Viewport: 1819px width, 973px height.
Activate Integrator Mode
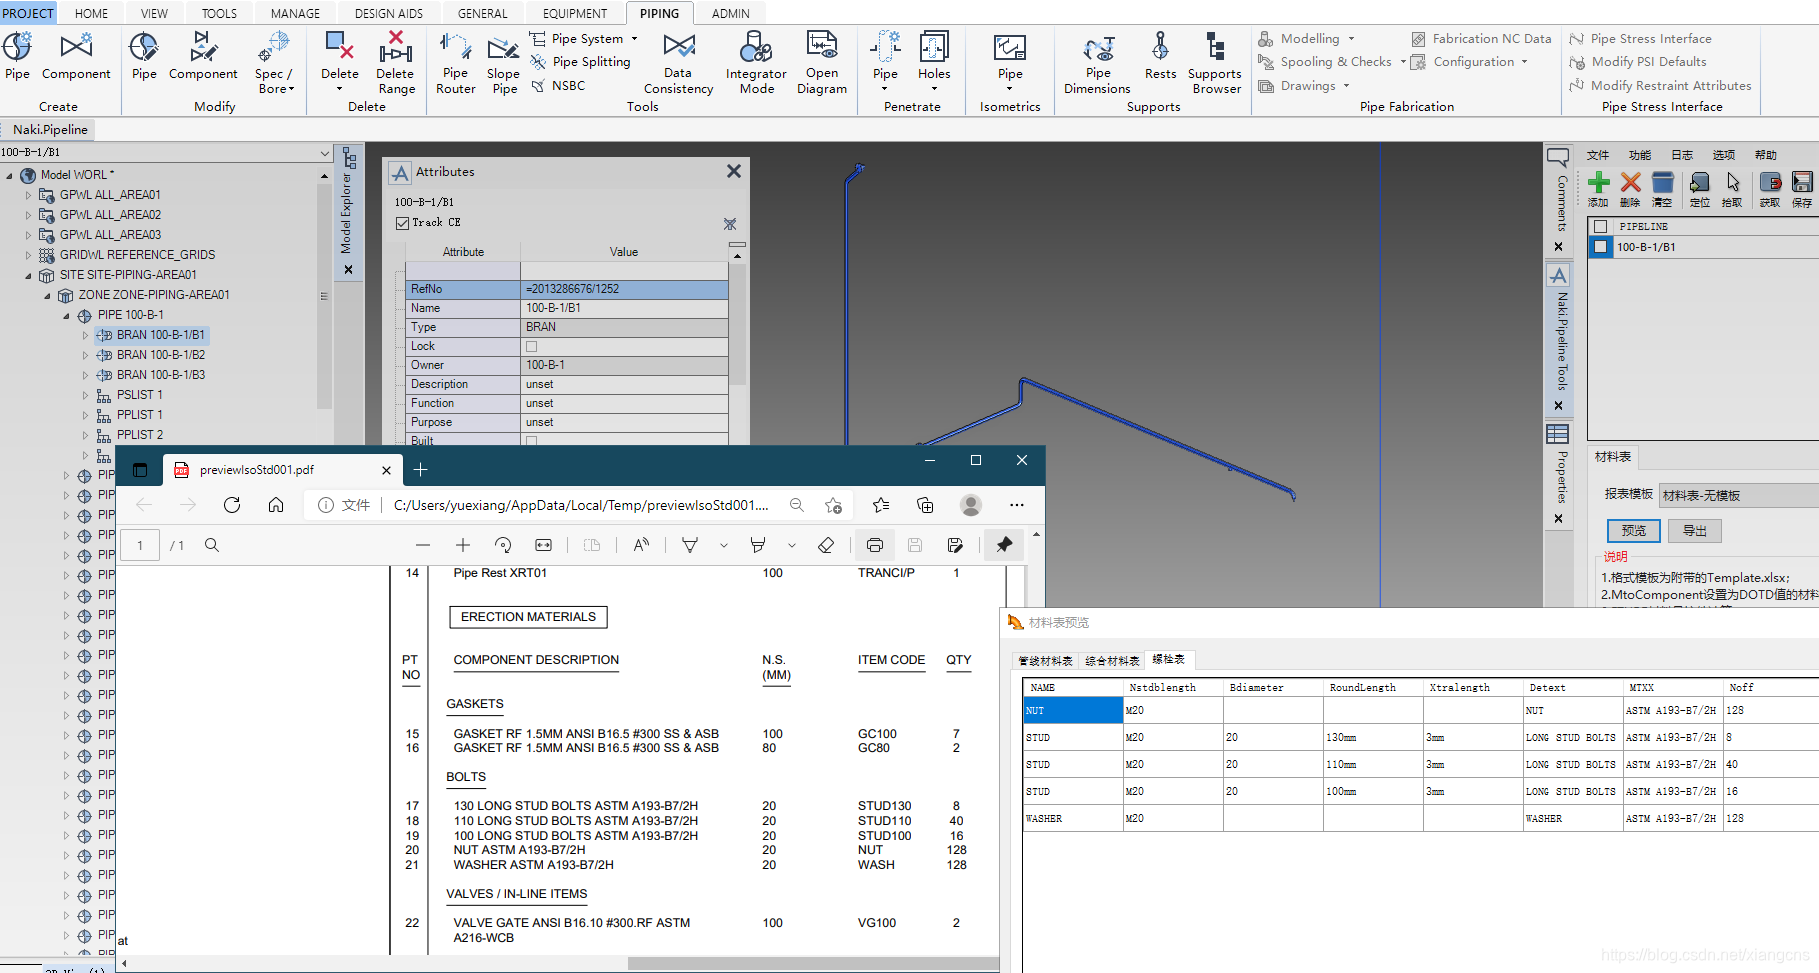(x=756, y=62)
